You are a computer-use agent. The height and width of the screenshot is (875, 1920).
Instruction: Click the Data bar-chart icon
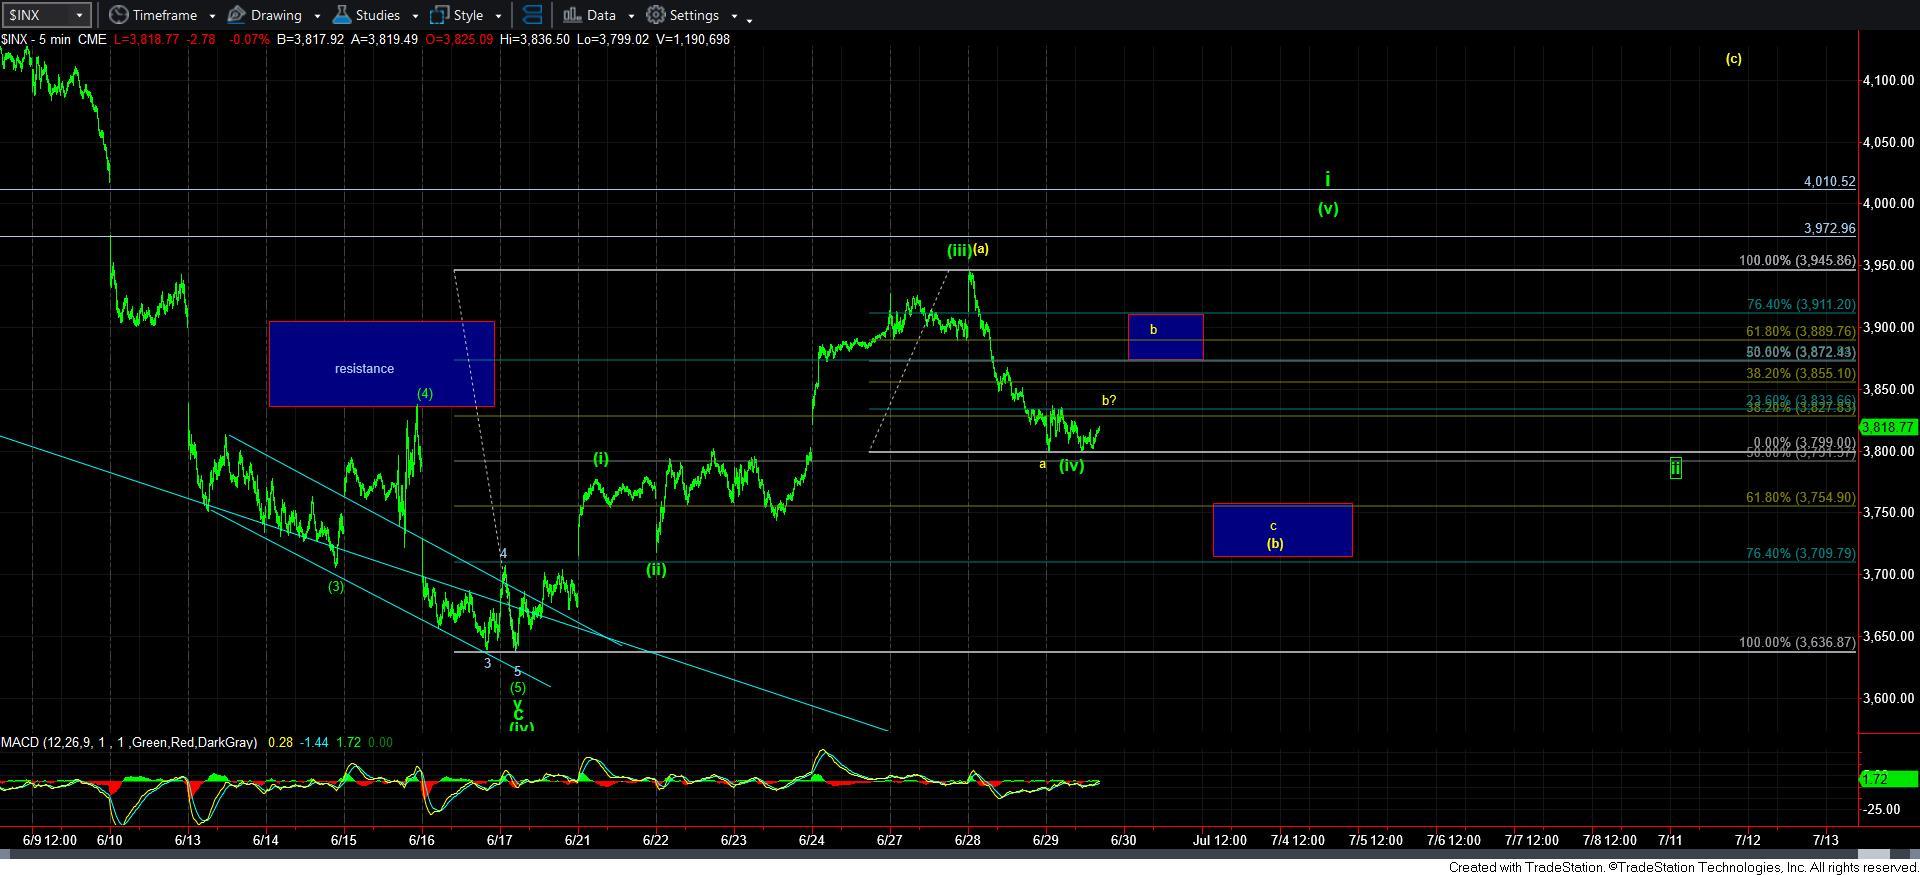[x=572, y=15]
